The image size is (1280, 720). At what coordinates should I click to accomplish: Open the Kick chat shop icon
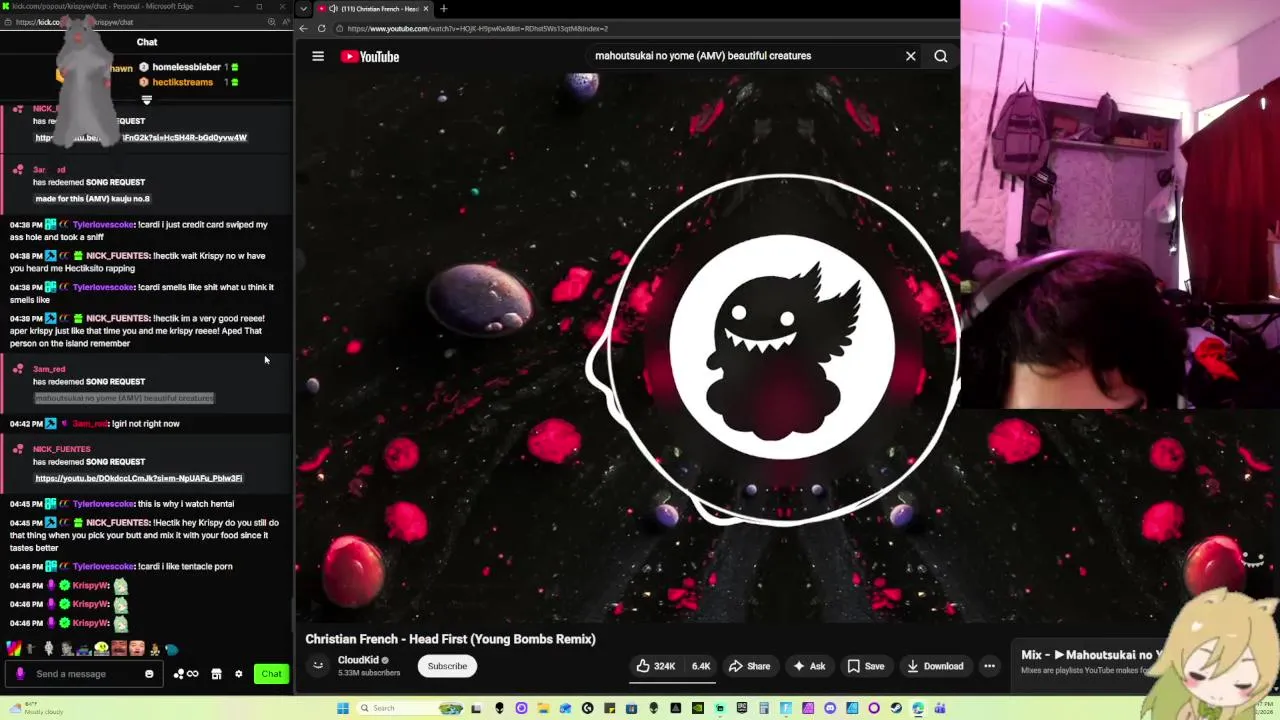point(216,674)
